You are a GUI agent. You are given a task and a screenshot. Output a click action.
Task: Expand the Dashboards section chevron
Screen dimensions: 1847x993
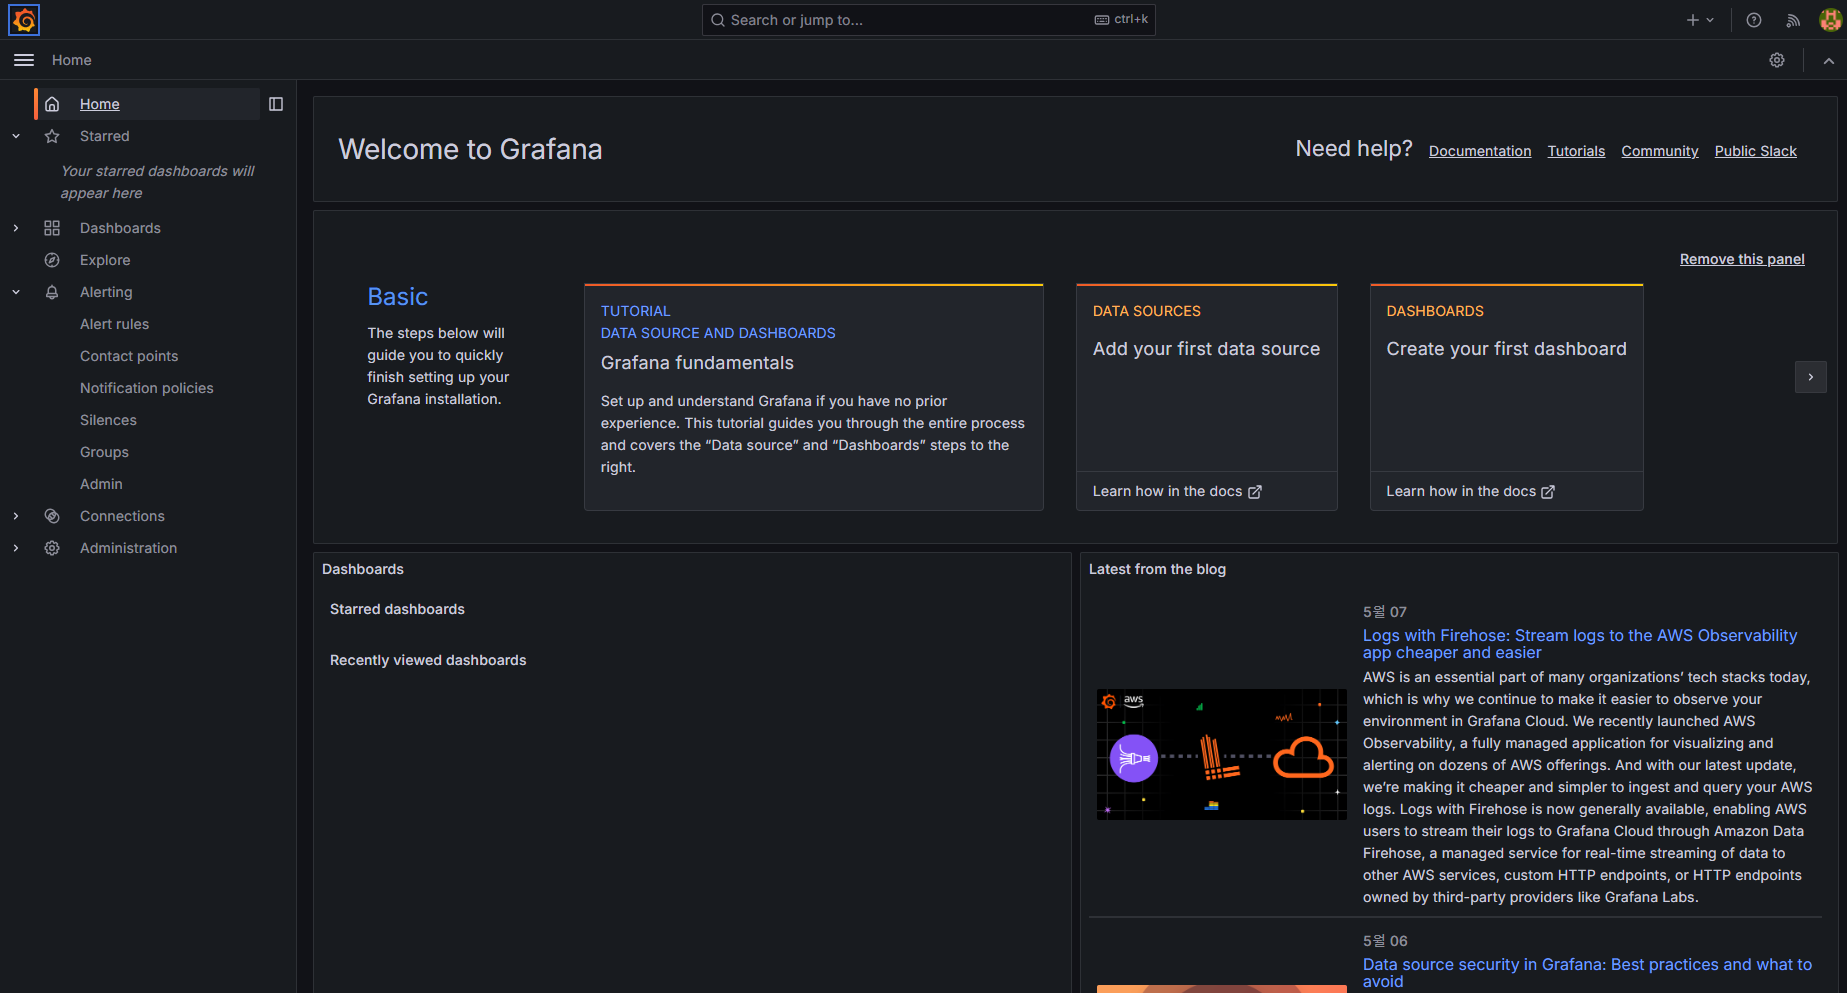point(16,228)
